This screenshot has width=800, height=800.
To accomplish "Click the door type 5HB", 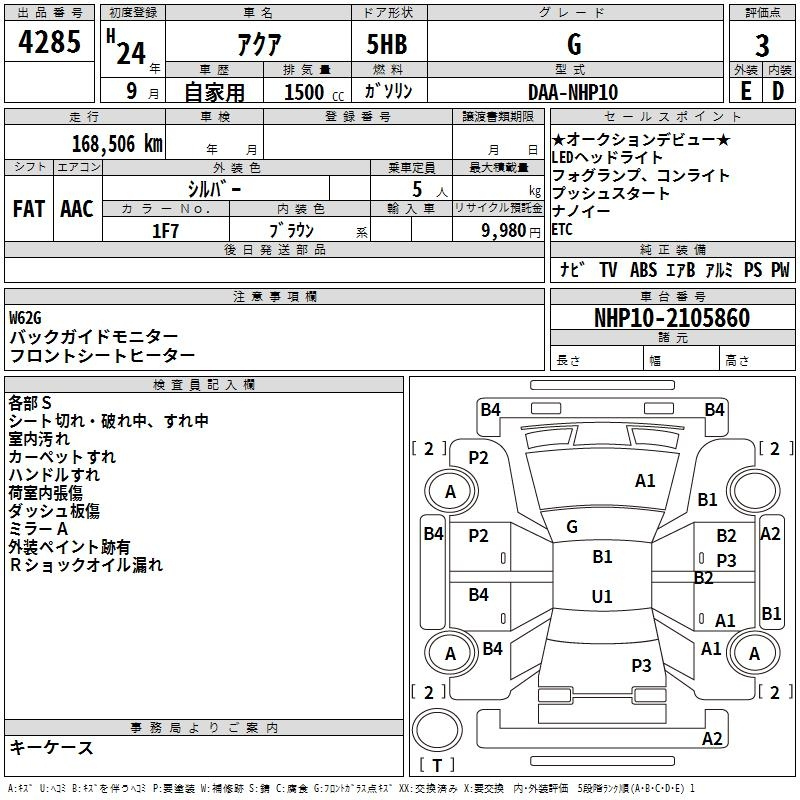I will coord(387,44).
